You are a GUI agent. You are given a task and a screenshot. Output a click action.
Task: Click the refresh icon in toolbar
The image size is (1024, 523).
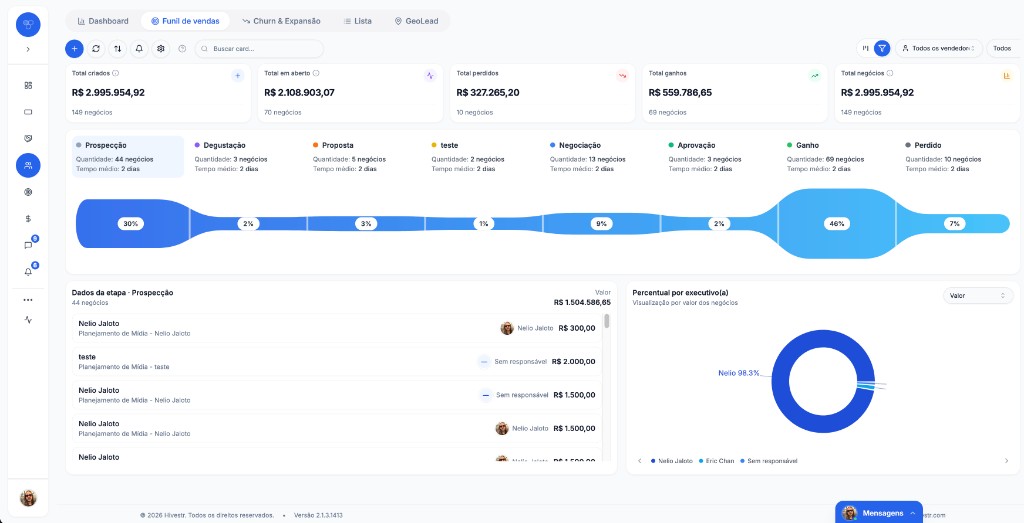[96, 48]
